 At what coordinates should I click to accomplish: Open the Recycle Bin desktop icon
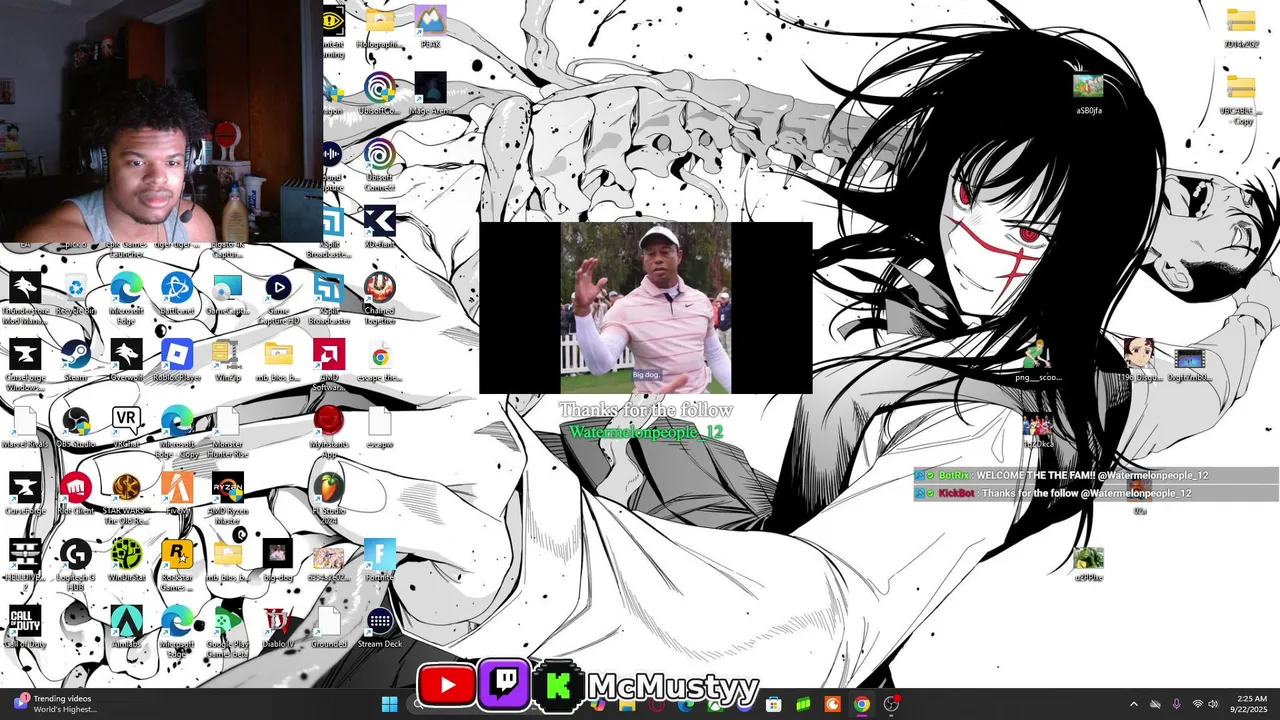76,295
